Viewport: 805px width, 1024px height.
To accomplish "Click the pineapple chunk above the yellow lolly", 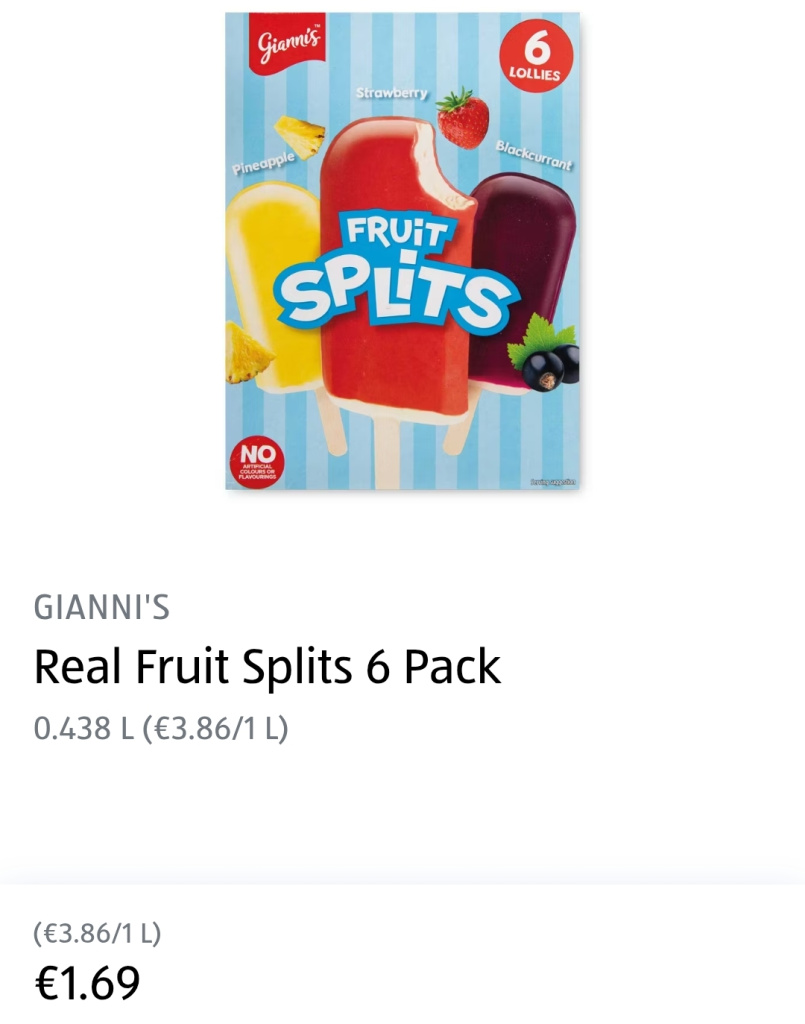I will tap(300, 136).
